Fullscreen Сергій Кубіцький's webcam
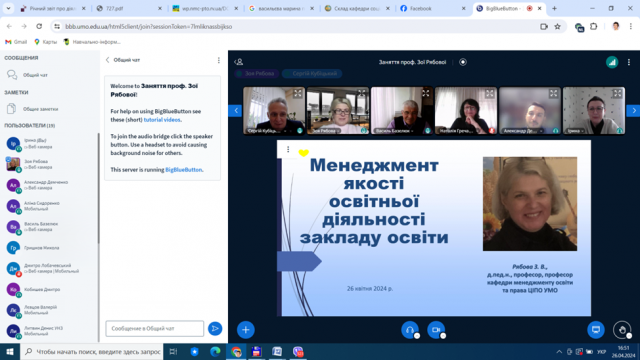Screen dimensions: 640x360 [x=298, y=93]
